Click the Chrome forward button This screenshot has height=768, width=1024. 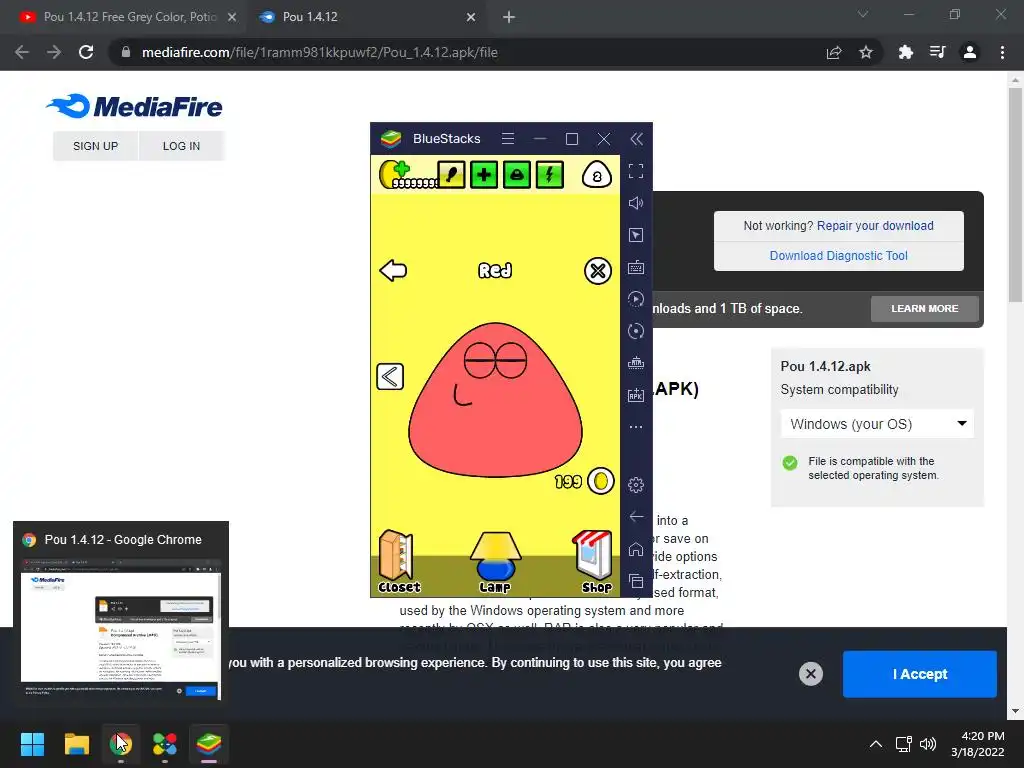pyautogui.click(x=54, y=52)
